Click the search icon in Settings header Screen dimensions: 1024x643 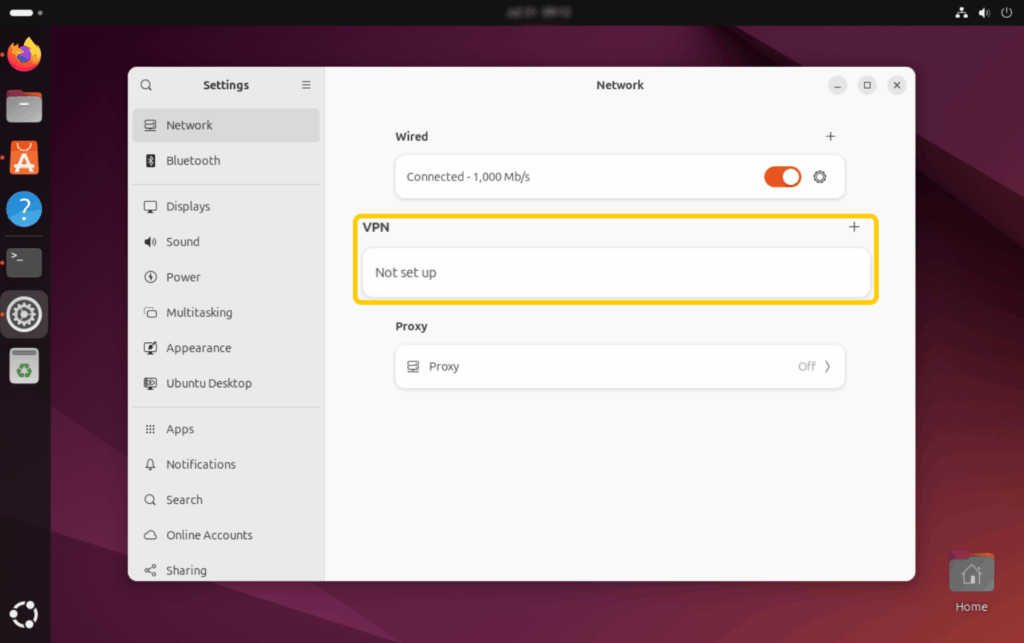click(x=147, y=85)
